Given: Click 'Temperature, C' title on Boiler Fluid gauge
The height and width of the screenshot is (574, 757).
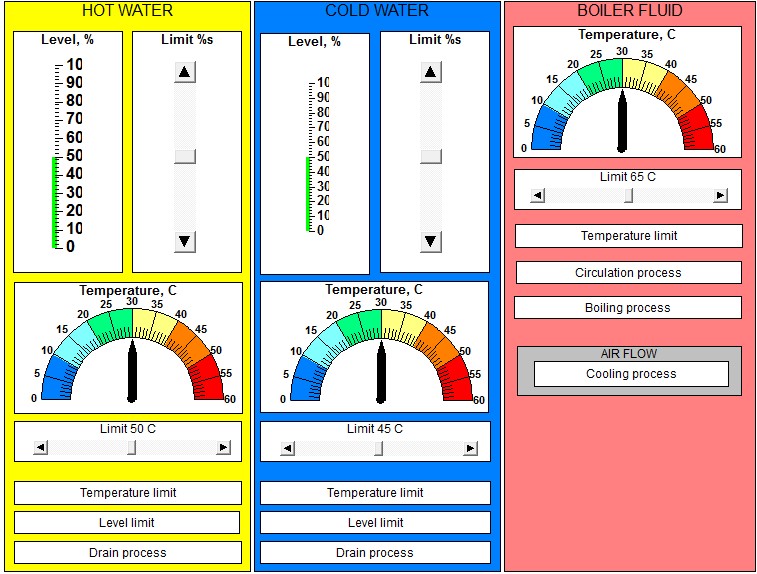Looking at the screenshot, I should tap(627, 35).
